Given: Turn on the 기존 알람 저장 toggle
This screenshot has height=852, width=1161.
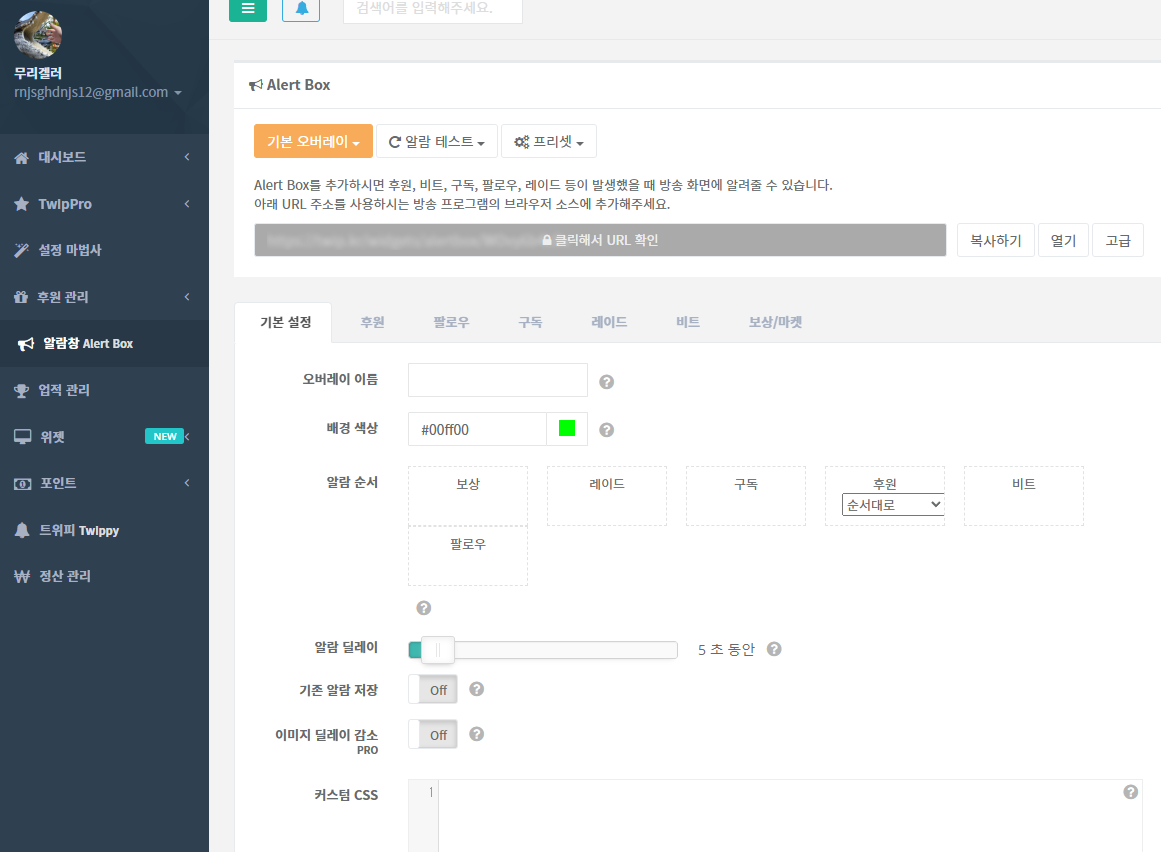Looking at the screenshot, I should click(432, 689).
